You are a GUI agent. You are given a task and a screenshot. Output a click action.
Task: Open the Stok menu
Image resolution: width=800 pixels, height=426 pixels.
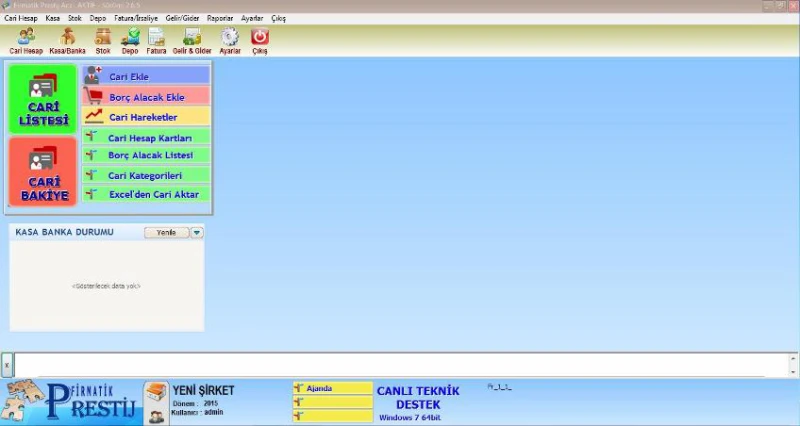pyautogui.click(x=74, y=18)
